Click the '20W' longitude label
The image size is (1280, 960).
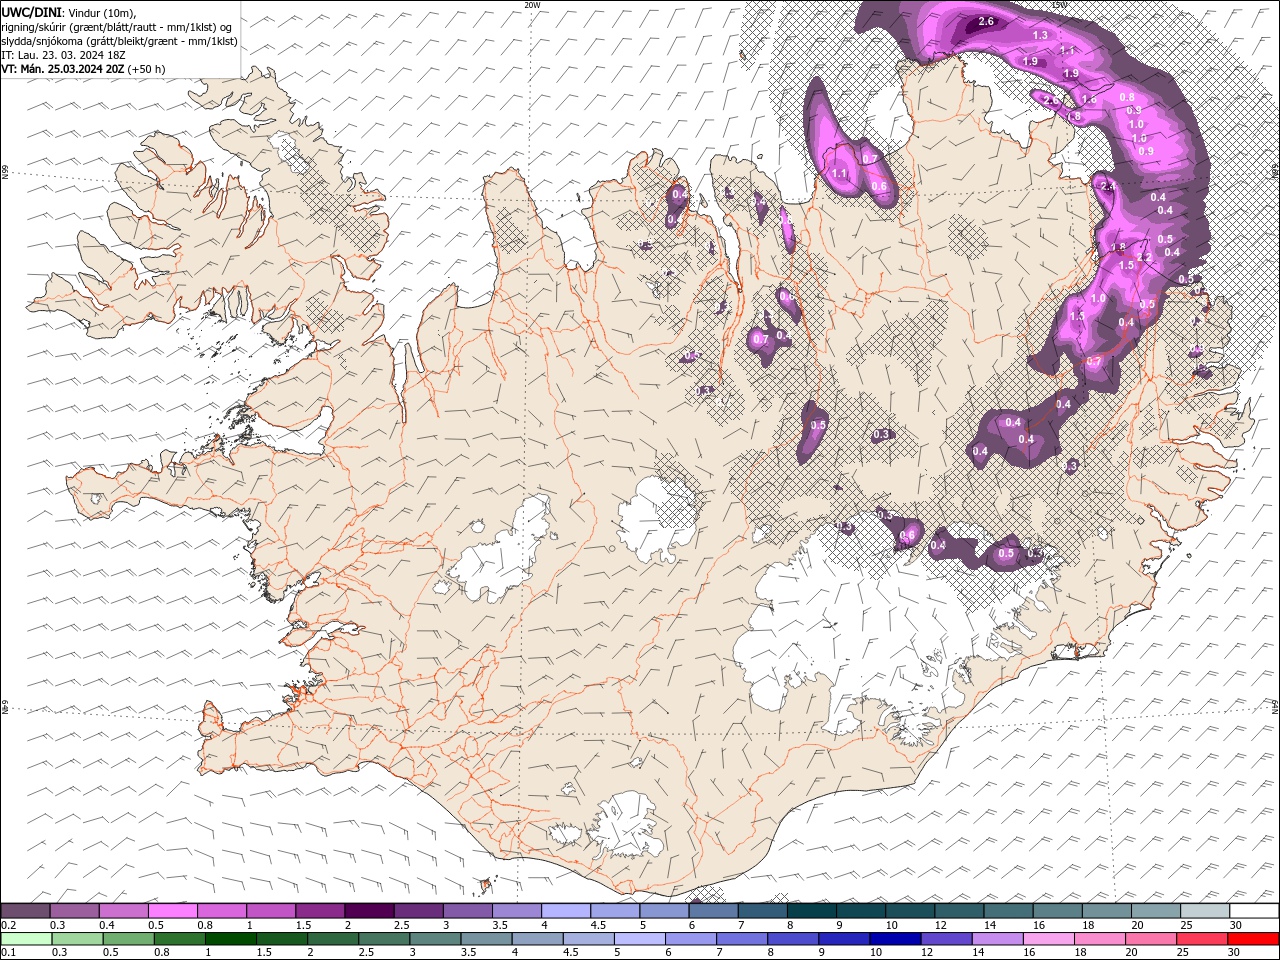pyautogui.click(x=532, y=5)
